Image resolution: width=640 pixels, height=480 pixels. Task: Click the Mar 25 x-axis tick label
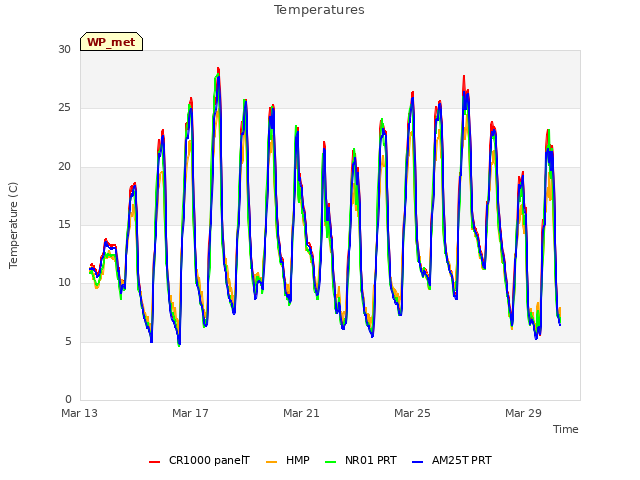click(x=412, y=413)
